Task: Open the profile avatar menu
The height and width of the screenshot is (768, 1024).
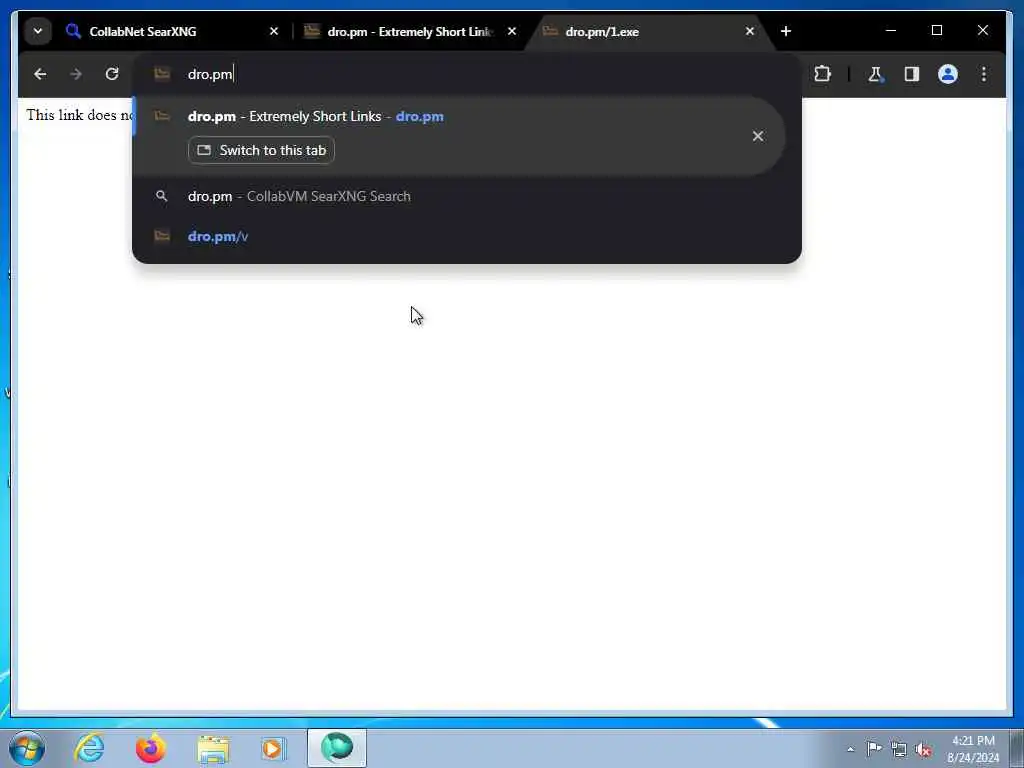Action: click(948, 74)
